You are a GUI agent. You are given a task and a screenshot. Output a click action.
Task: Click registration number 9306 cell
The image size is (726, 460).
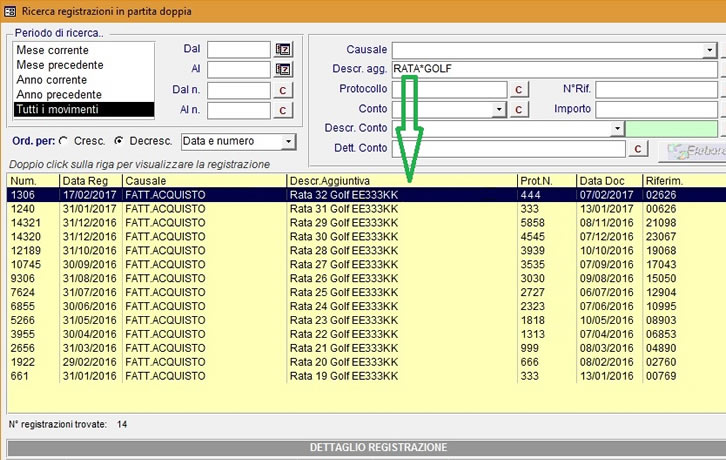point(23,278)
